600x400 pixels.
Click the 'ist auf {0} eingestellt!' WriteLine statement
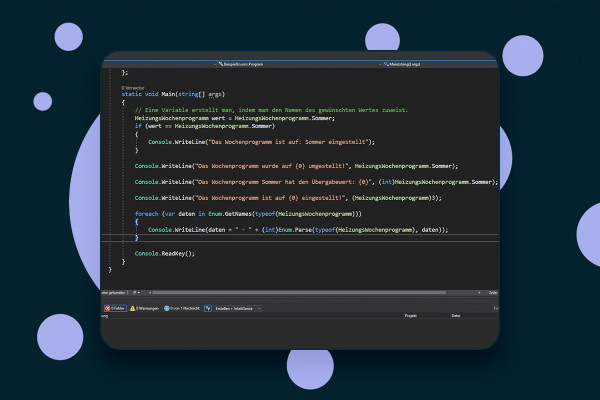click(288, 198)
